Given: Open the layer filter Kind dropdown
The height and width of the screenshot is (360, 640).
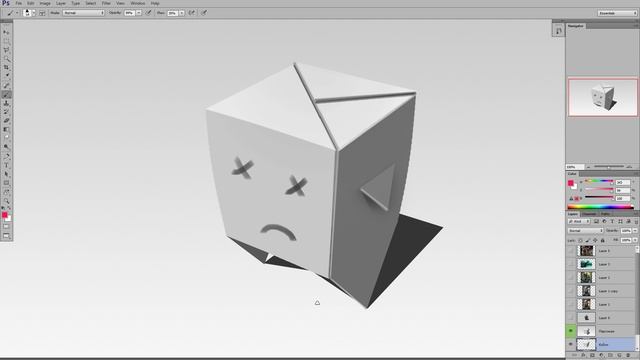Looking at the screenshot, I should pyautogui.click(x=579, y=221).
